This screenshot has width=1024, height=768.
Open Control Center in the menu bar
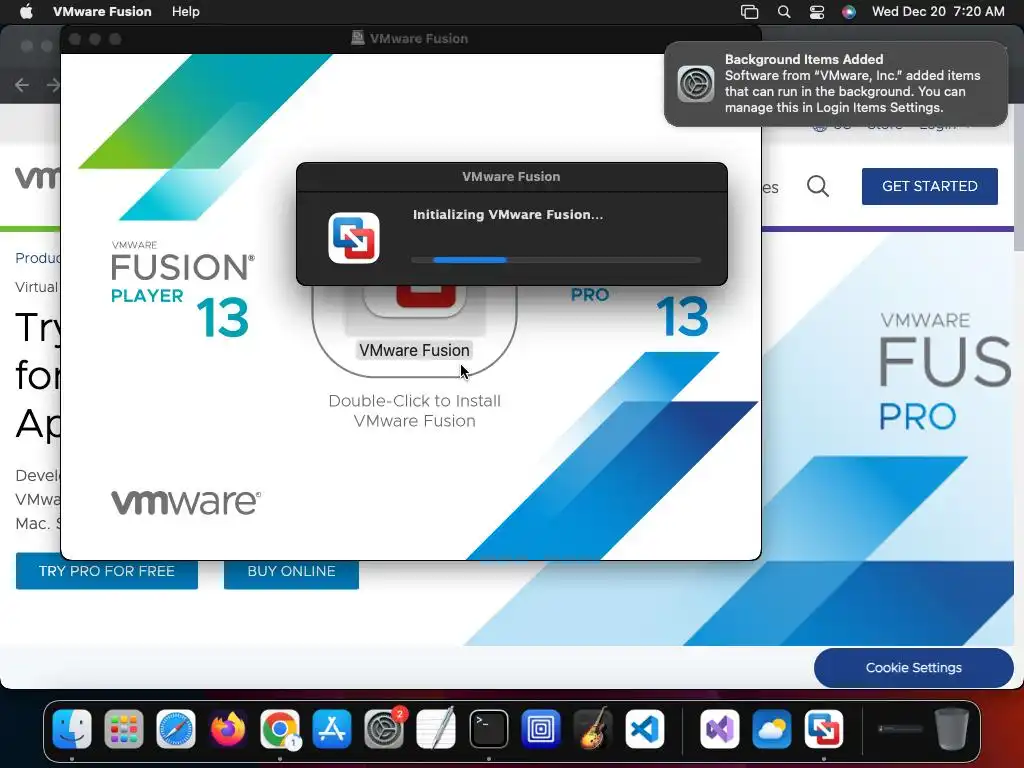pyautogui.click(x=816, y=12)
